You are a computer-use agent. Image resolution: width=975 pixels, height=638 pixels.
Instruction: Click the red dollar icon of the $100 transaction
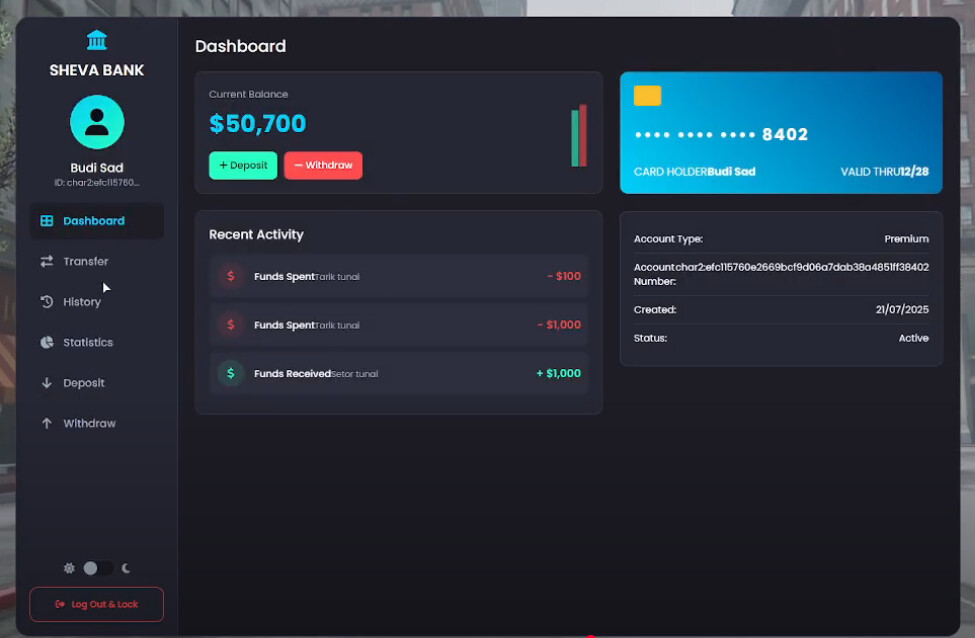click(231, 275)
